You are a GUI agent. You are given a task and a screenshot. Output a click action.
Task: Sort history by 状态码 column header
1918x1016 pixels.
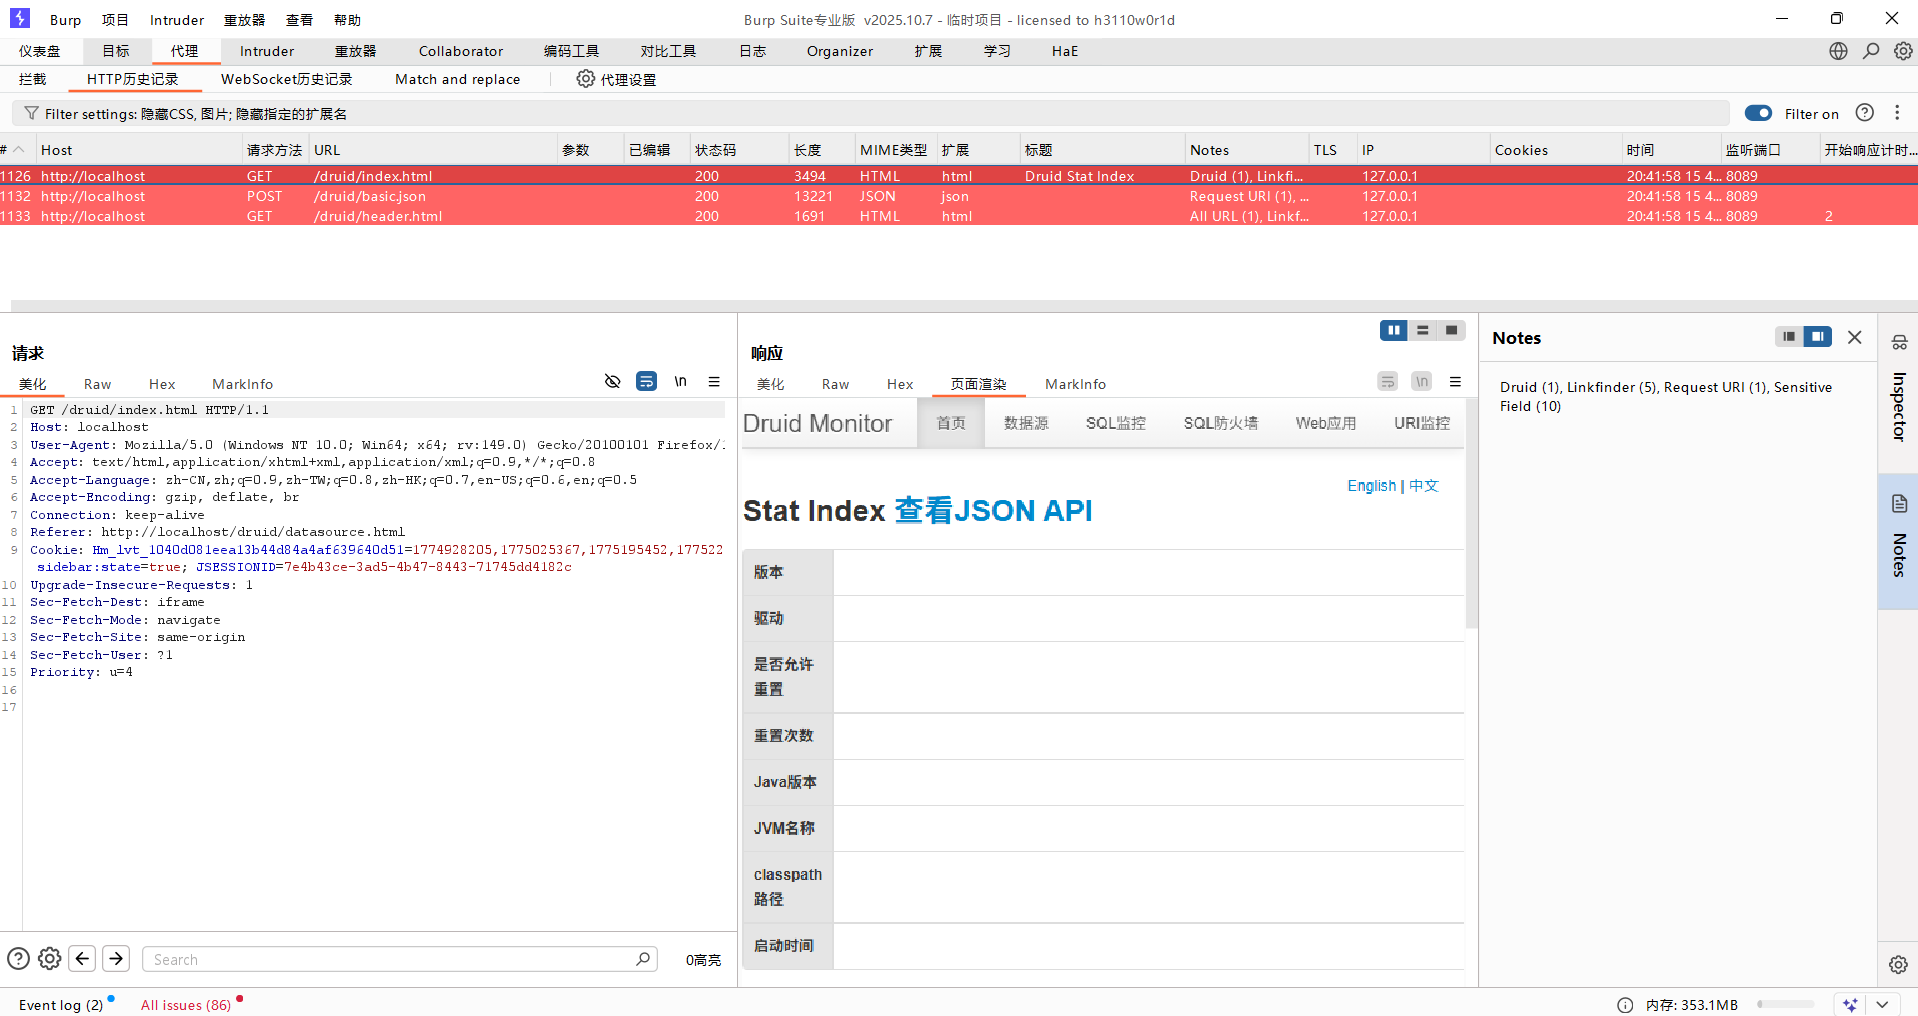(x=739, y=150)
